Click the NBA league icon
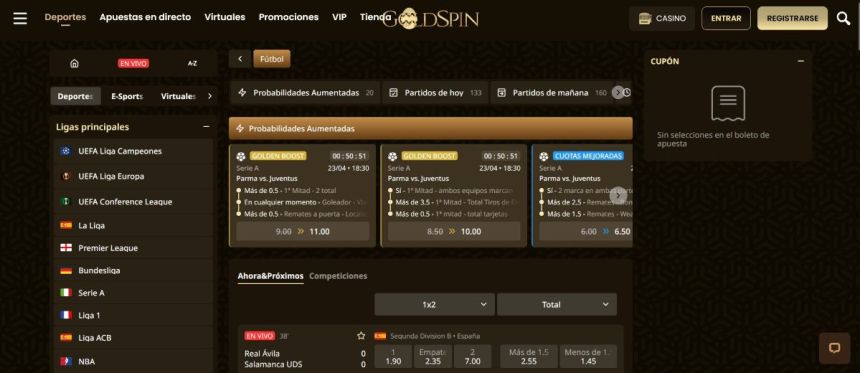The width and height of the screenshot is (860, 373). coord(66,361)
